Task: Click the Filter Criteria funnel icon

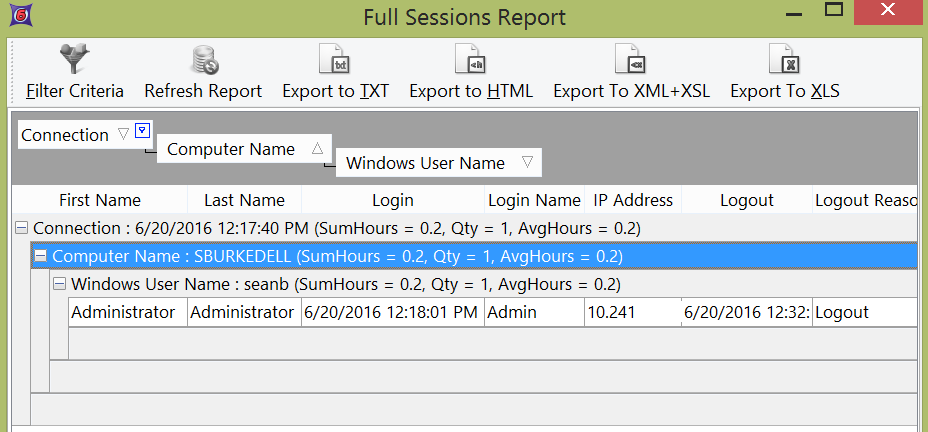Action: click(x=74, y=60)
